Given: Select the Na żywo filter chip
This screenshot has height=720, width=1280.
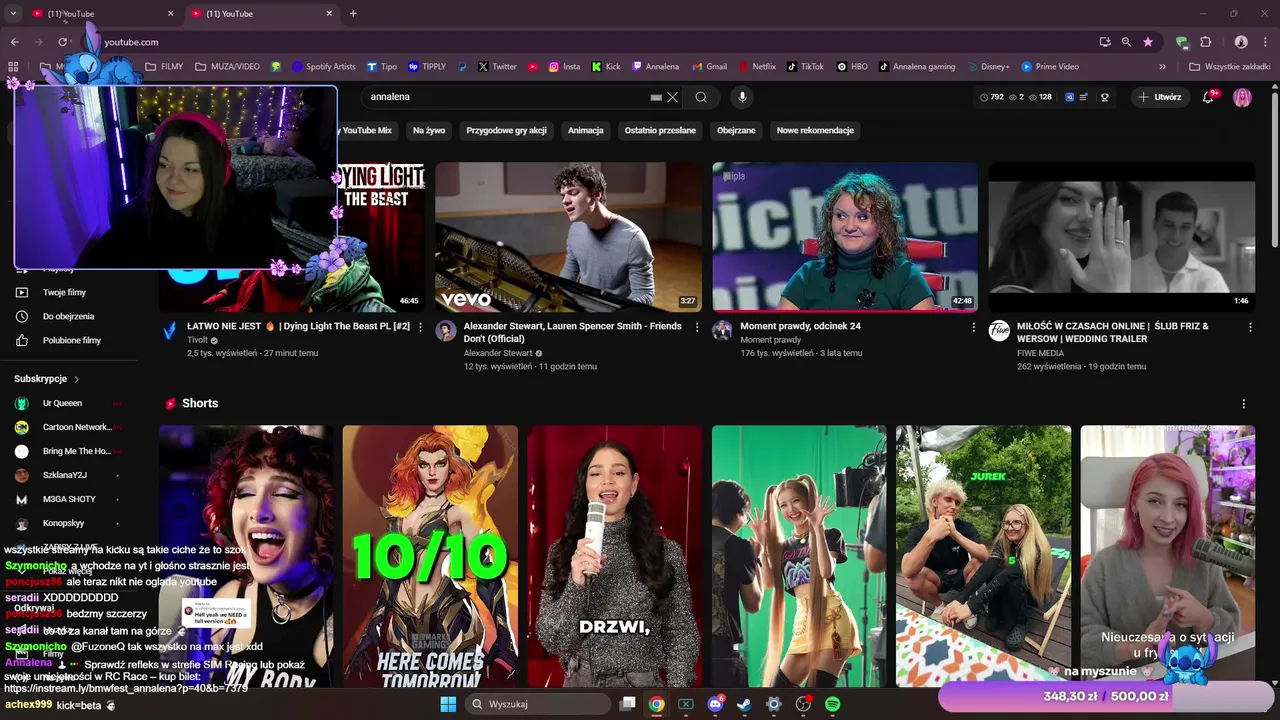Looking at the screenshot, I should click(x=429, y=130).
